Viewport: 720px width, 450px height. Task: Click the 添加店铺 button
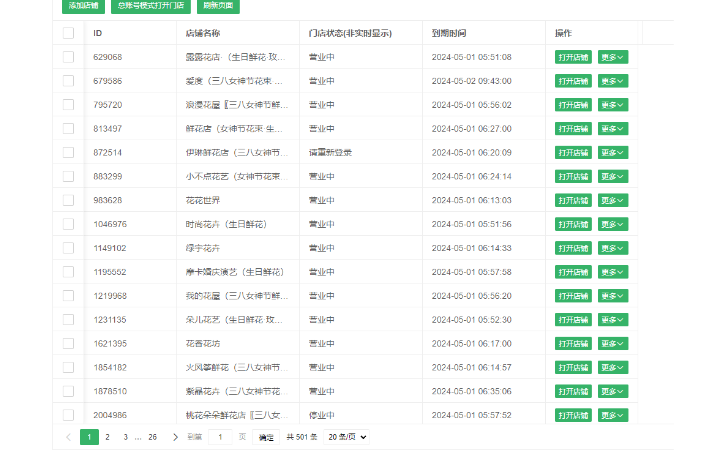click(x=83, y=6)
